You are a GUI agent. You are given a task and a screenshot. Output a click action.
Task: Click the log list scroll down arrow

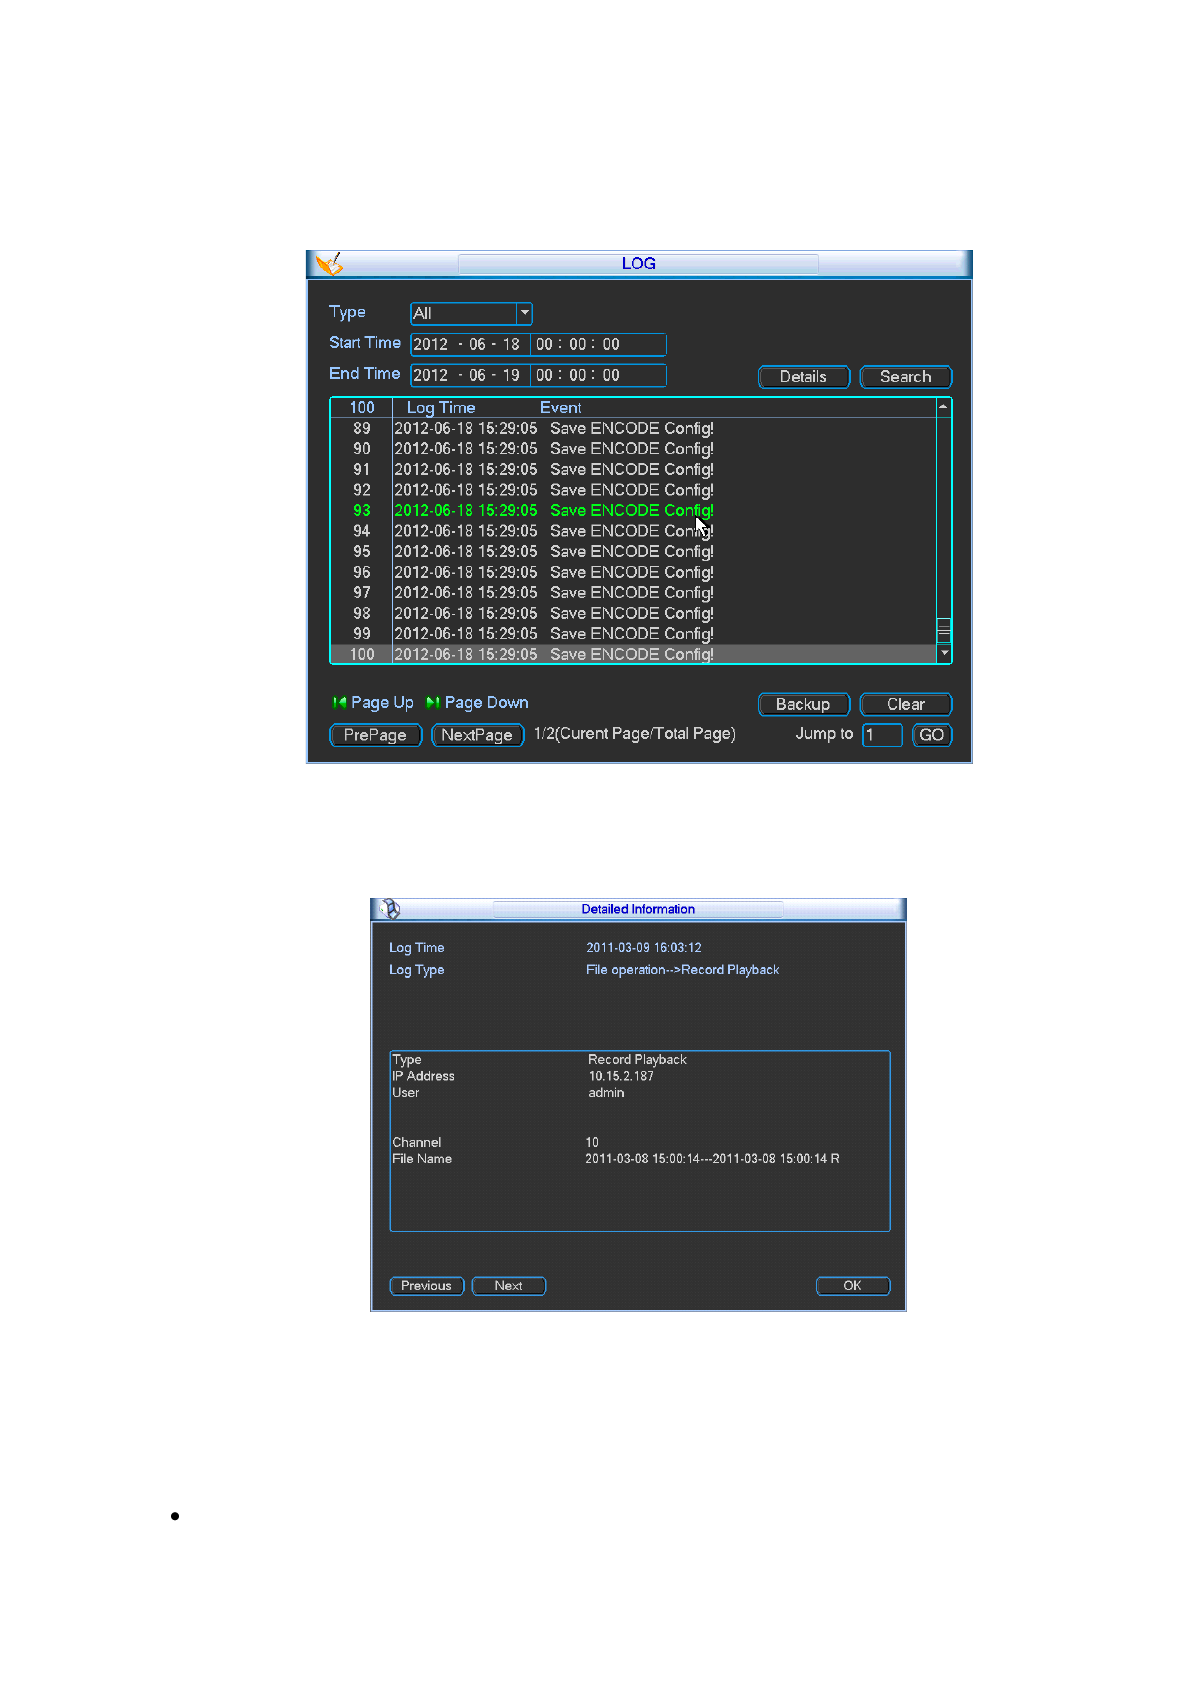coord(944,653)
